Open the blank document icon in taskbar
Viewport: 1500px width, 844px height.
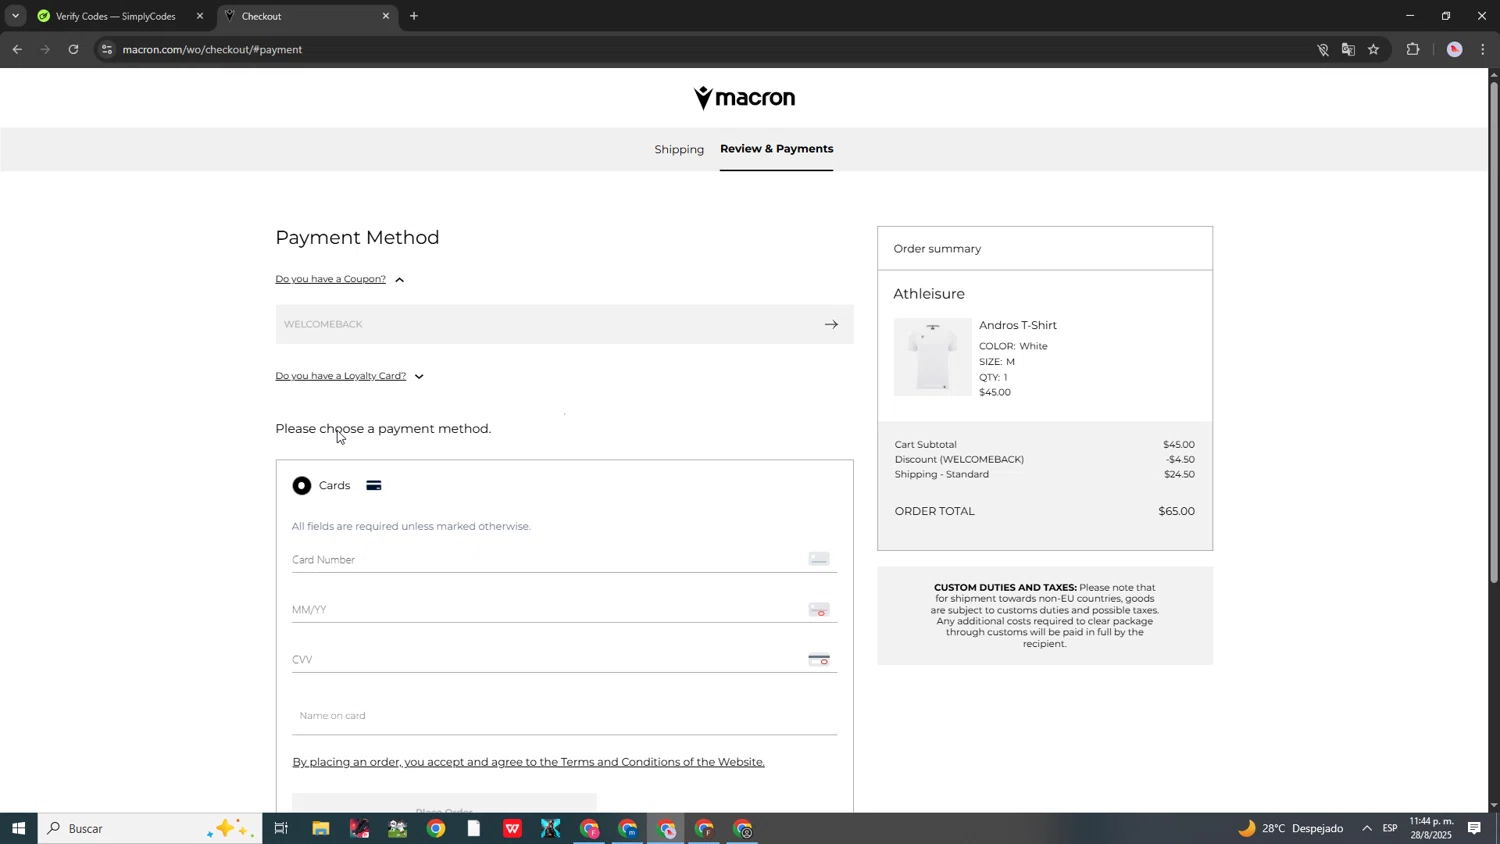(x=474, y=828)
